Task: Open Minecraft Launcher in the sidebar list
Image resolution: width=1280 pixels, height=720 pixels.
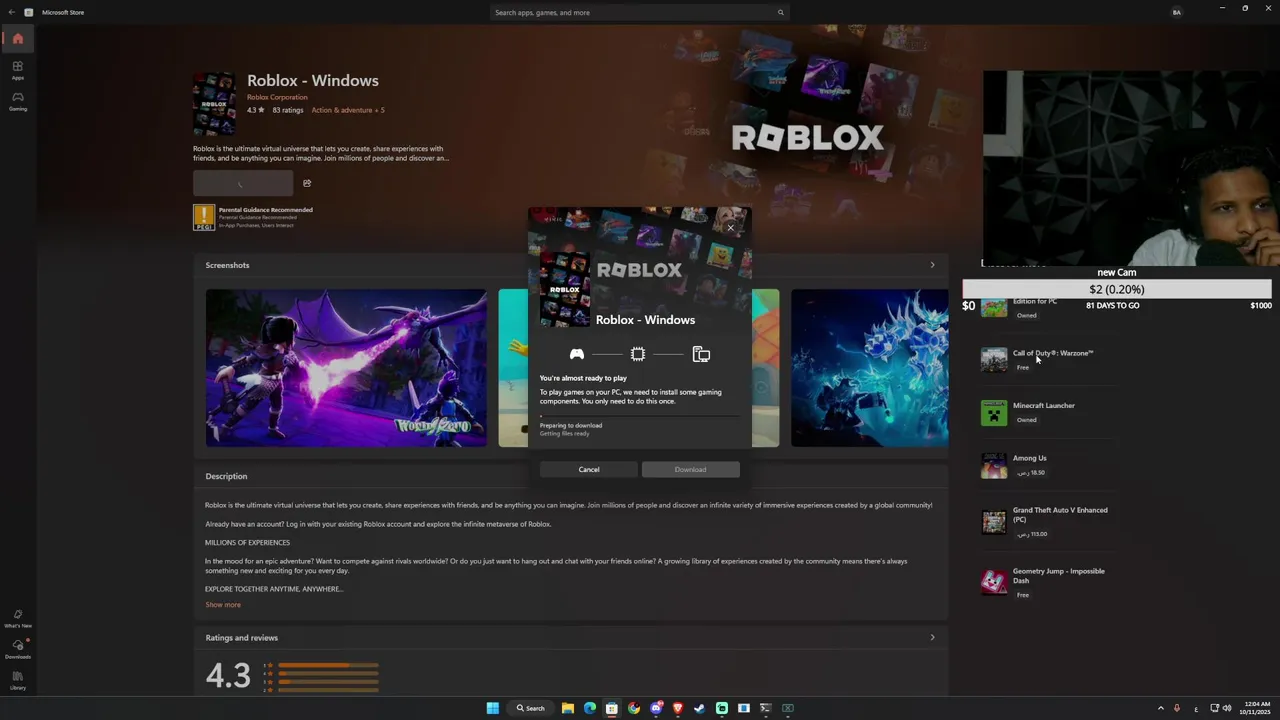Action: pyautogui.click(x=1044, y=405)
